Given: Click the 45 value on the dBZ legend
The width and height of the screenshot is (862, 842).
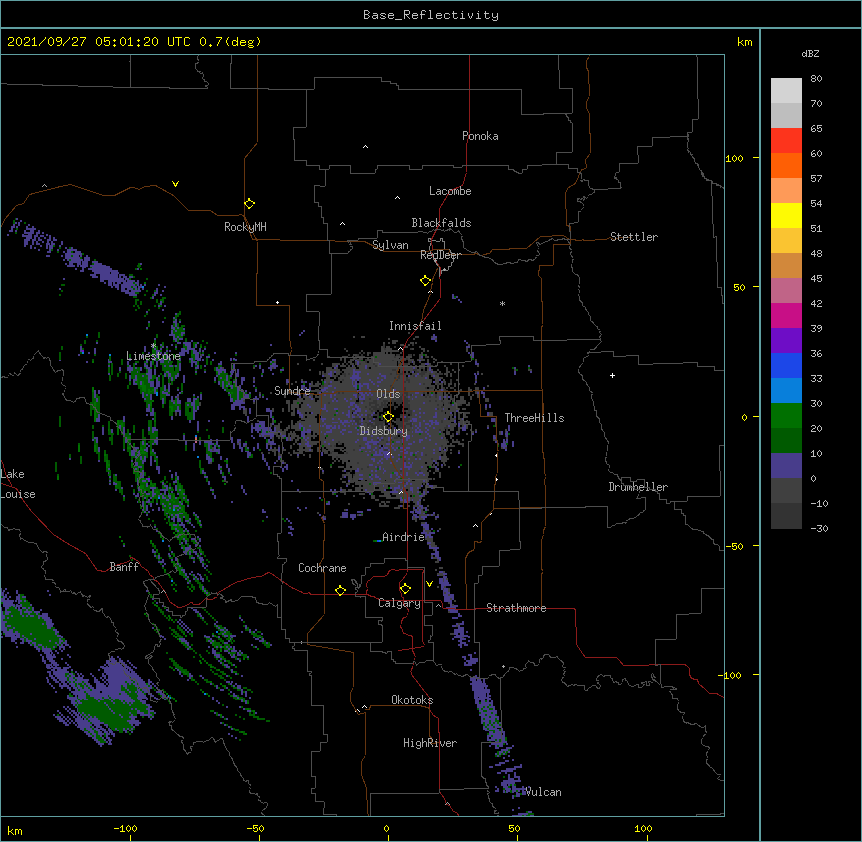Looking at the screenshot, I should (816, 279).
